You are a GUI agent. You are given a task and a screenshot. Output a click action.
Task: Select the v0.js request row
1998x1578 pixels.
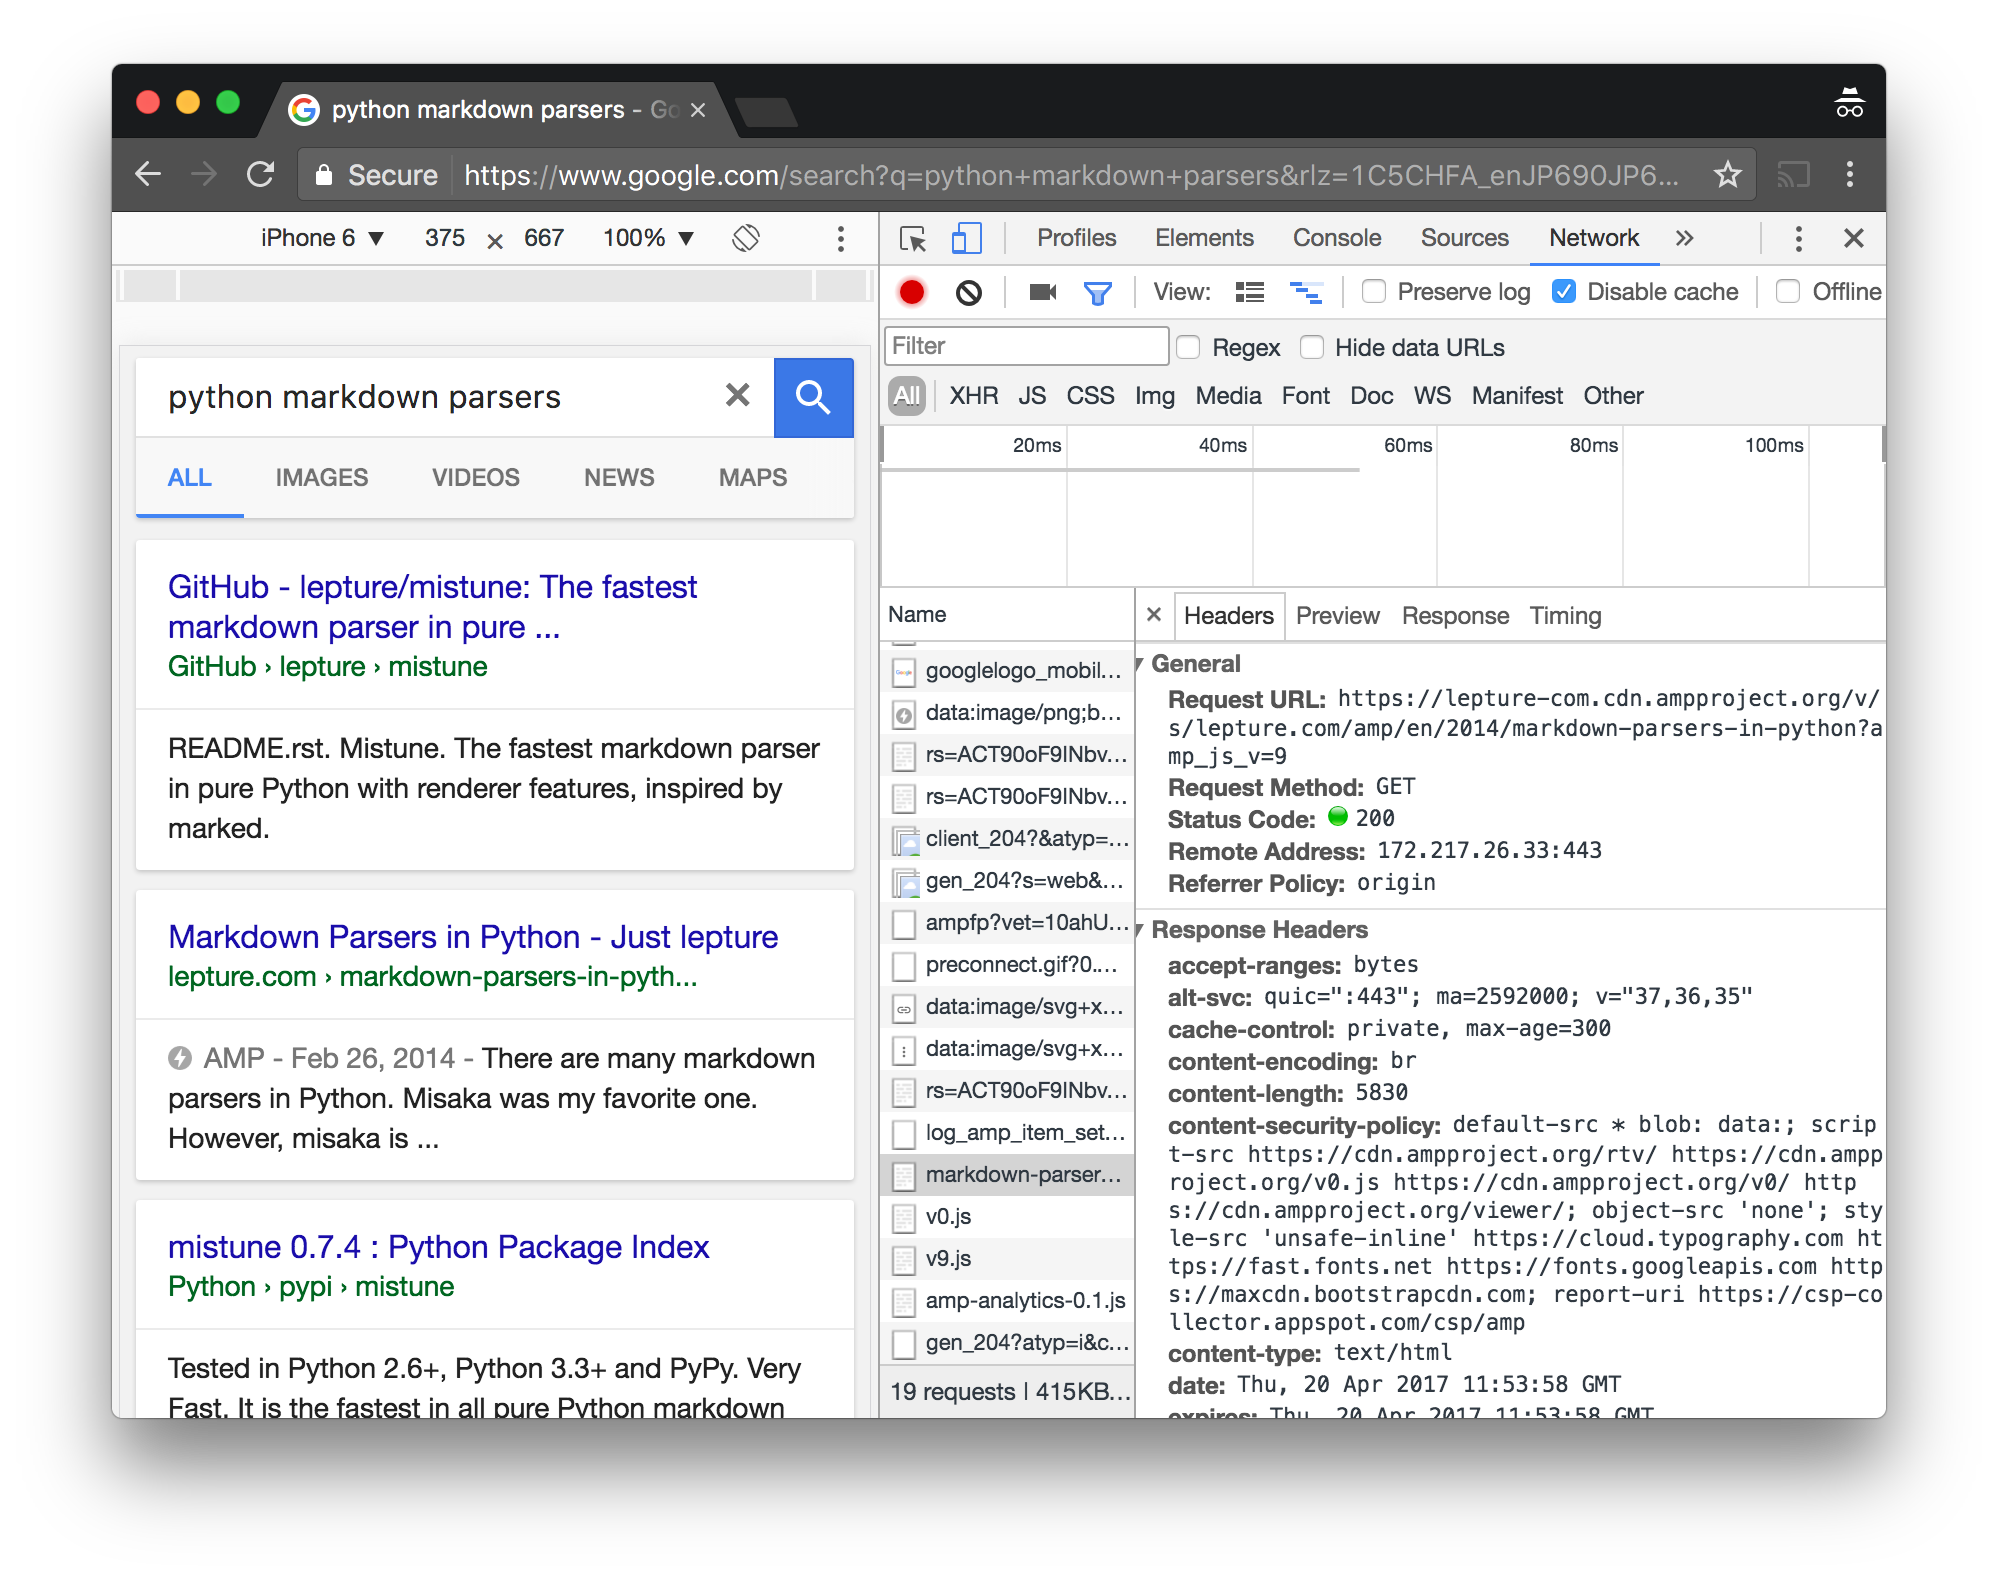pos(1008,1217)
